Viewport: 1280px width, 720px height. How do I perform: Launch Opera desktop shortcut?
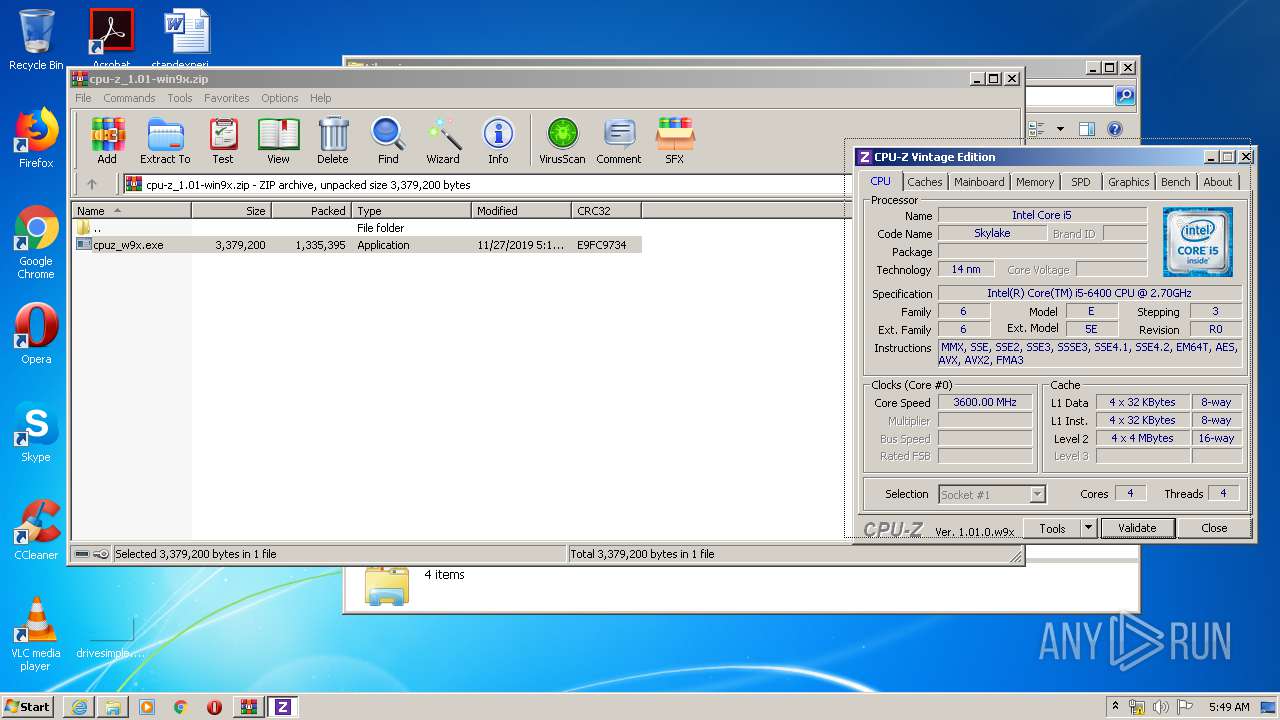coord(36,334)
